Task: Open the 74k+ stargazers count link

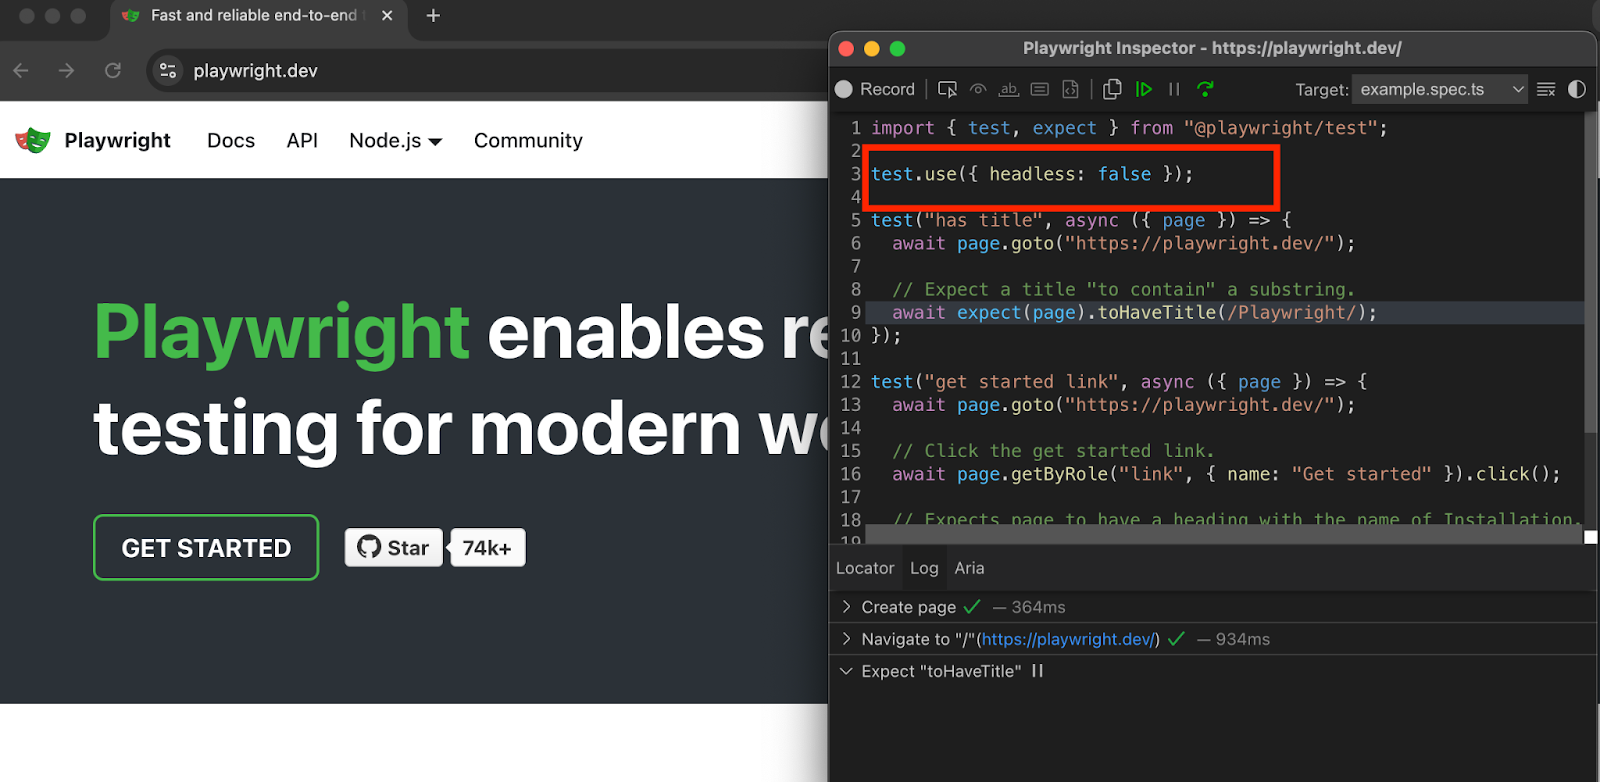Action: click(x=487, y=547)
